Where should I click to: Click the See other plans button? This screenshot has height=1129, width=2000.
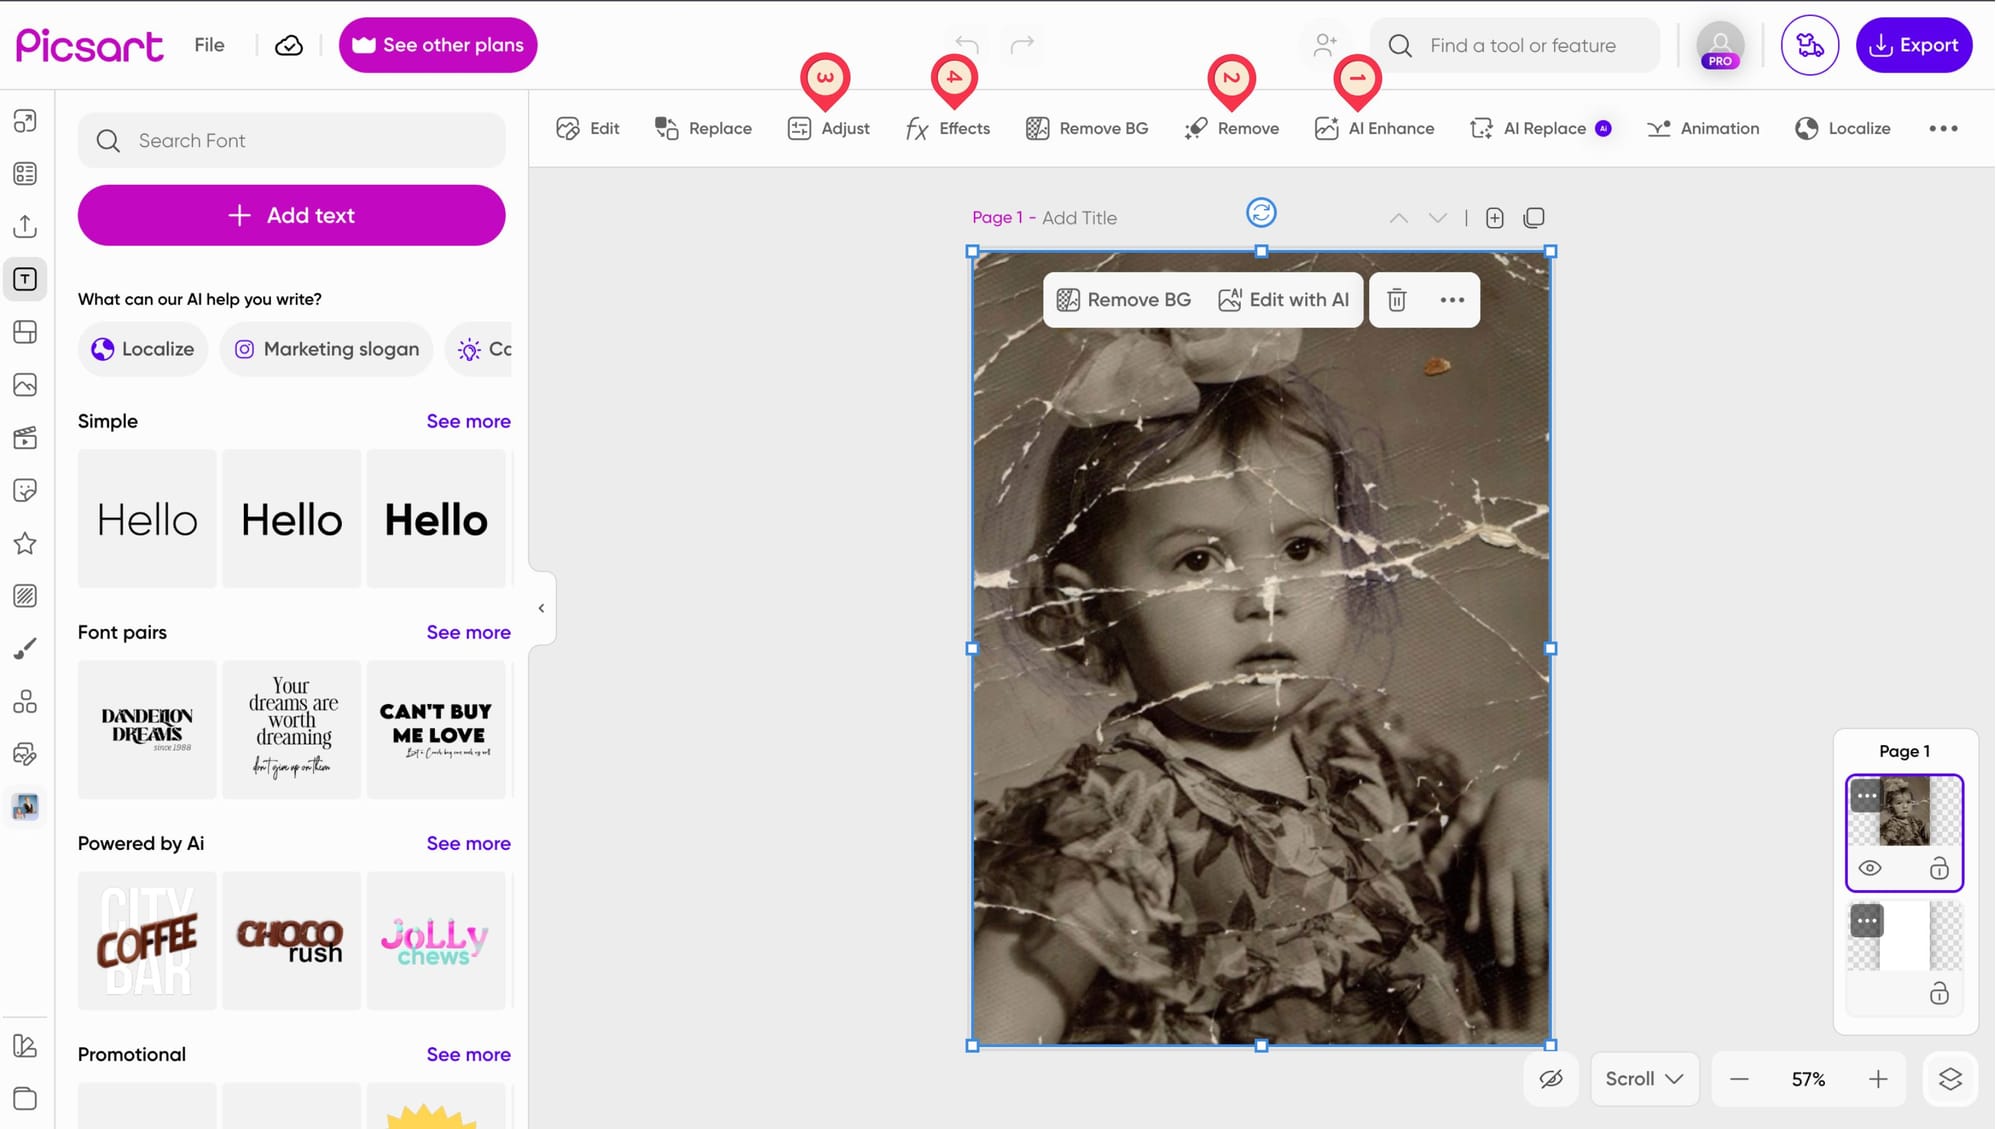[438, 45]
